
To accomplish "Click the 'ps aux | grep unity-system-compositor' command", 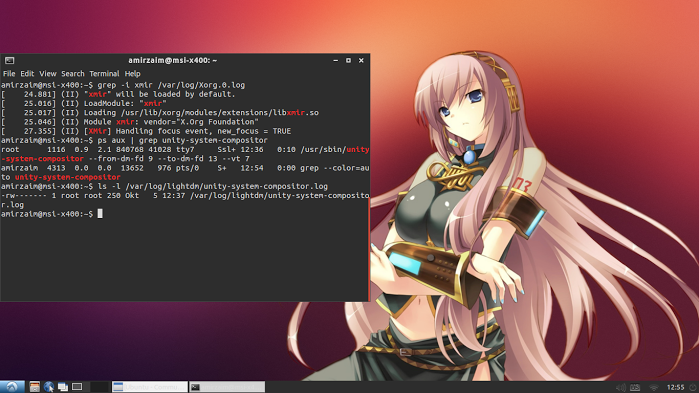I will [182, 140].
